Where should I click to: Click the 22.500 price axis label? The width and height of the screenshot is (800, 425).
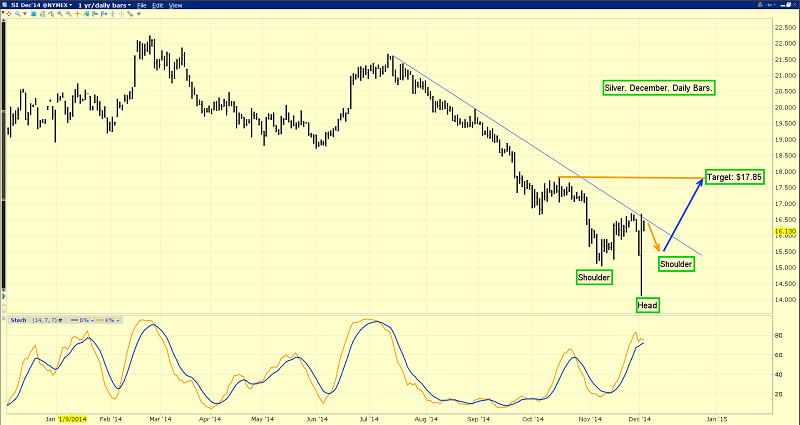[x=784, y=28]
